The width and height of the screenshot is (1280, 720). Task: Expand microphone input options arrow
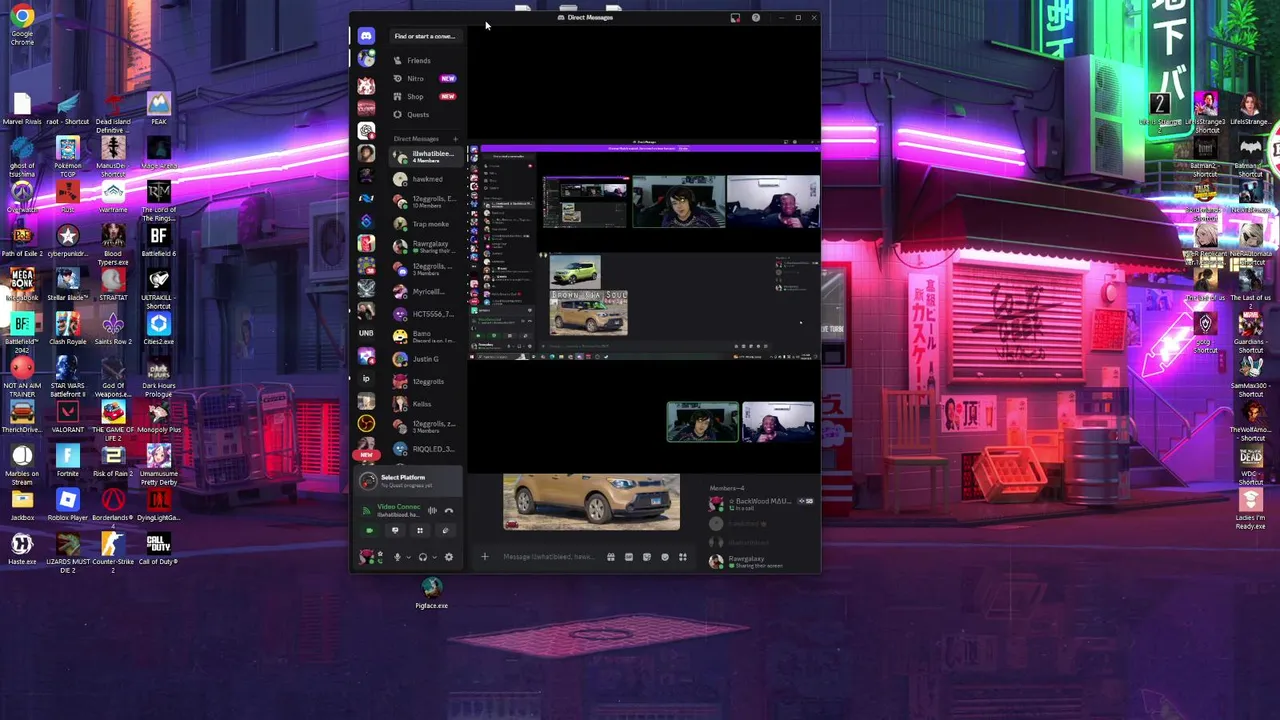tap(408, 557)
